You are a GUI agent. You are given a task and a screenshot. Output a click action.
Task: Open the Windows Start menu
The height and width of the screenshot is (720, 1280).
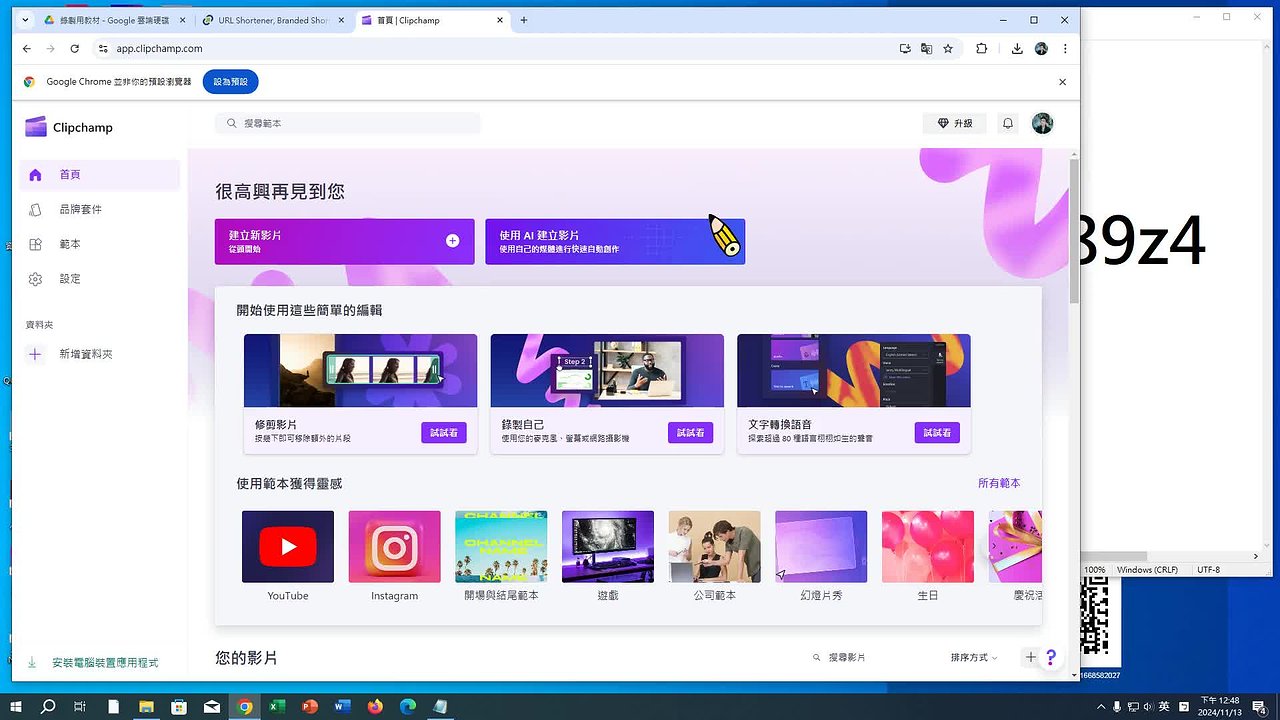(15, 706)
